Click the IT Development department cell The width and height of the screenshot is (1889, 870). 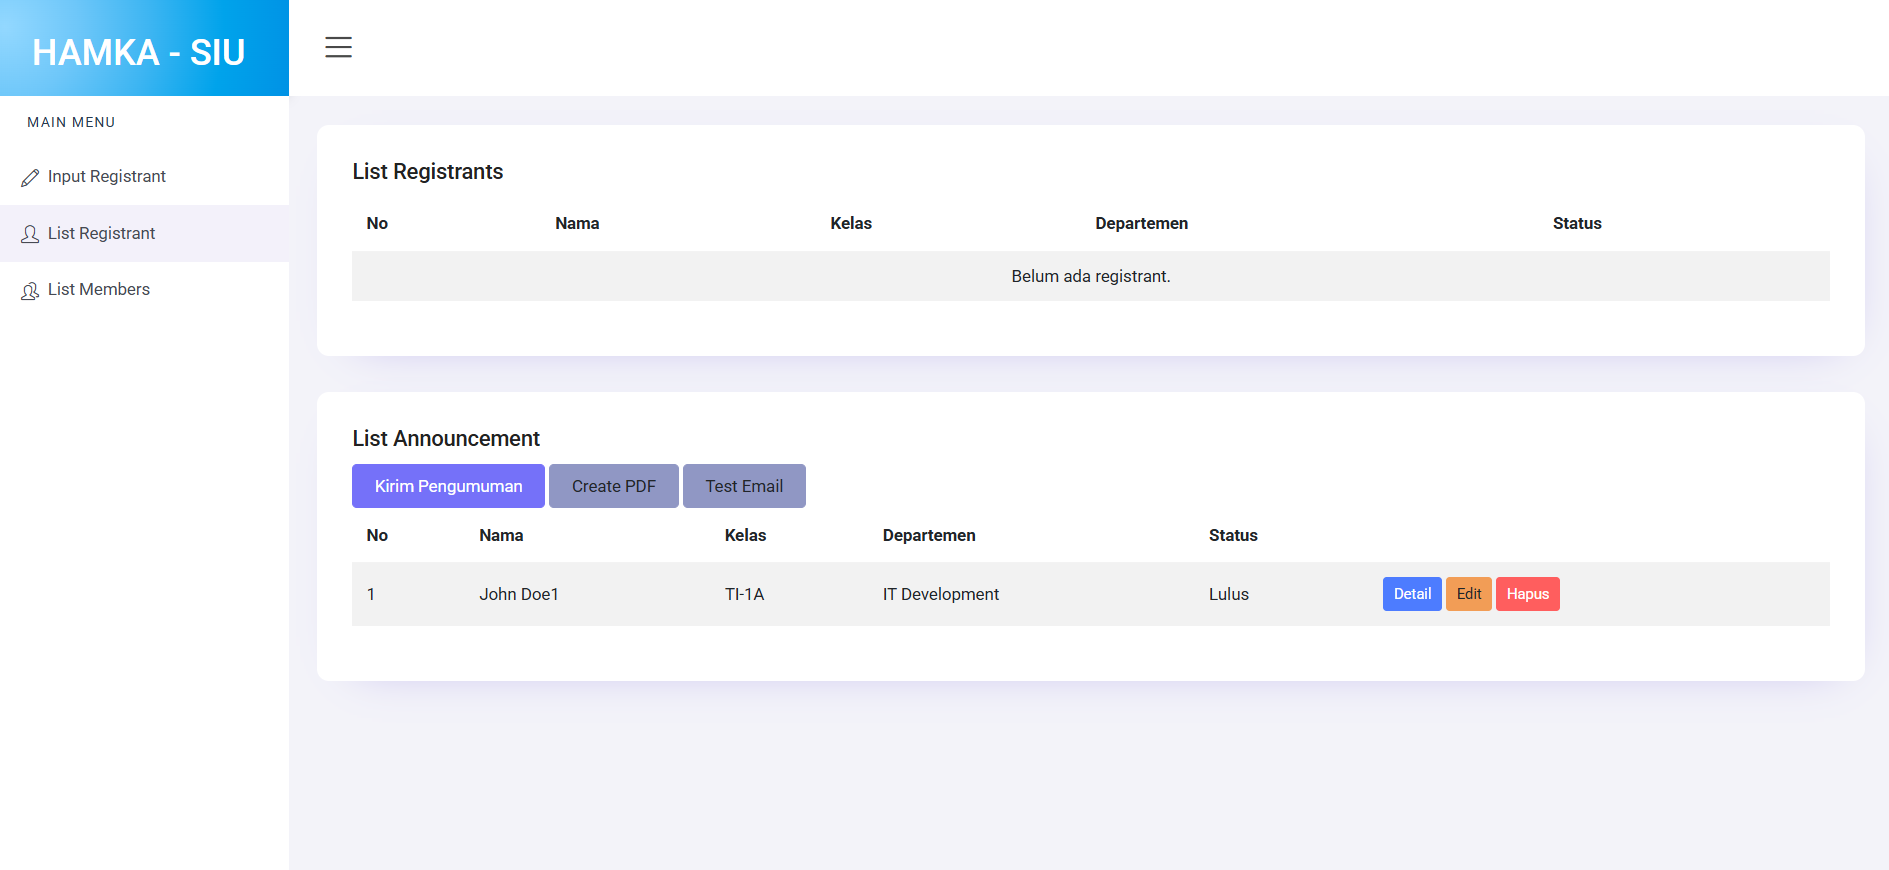coord(940,594)
